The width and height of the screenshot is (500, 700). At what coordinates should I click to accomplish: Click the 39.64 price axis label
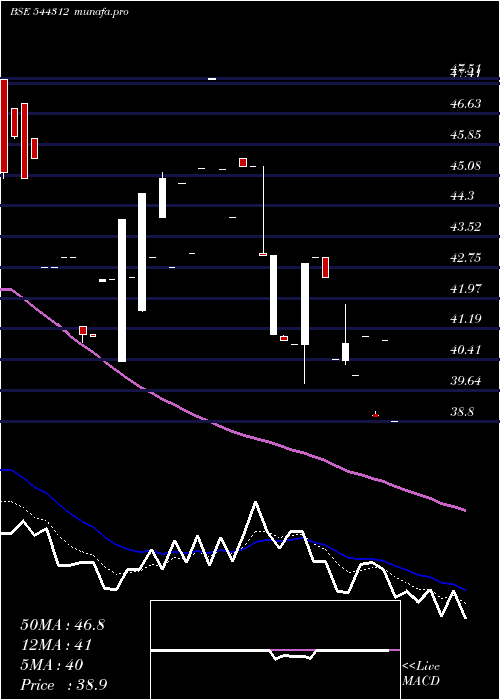pos(466,381)
